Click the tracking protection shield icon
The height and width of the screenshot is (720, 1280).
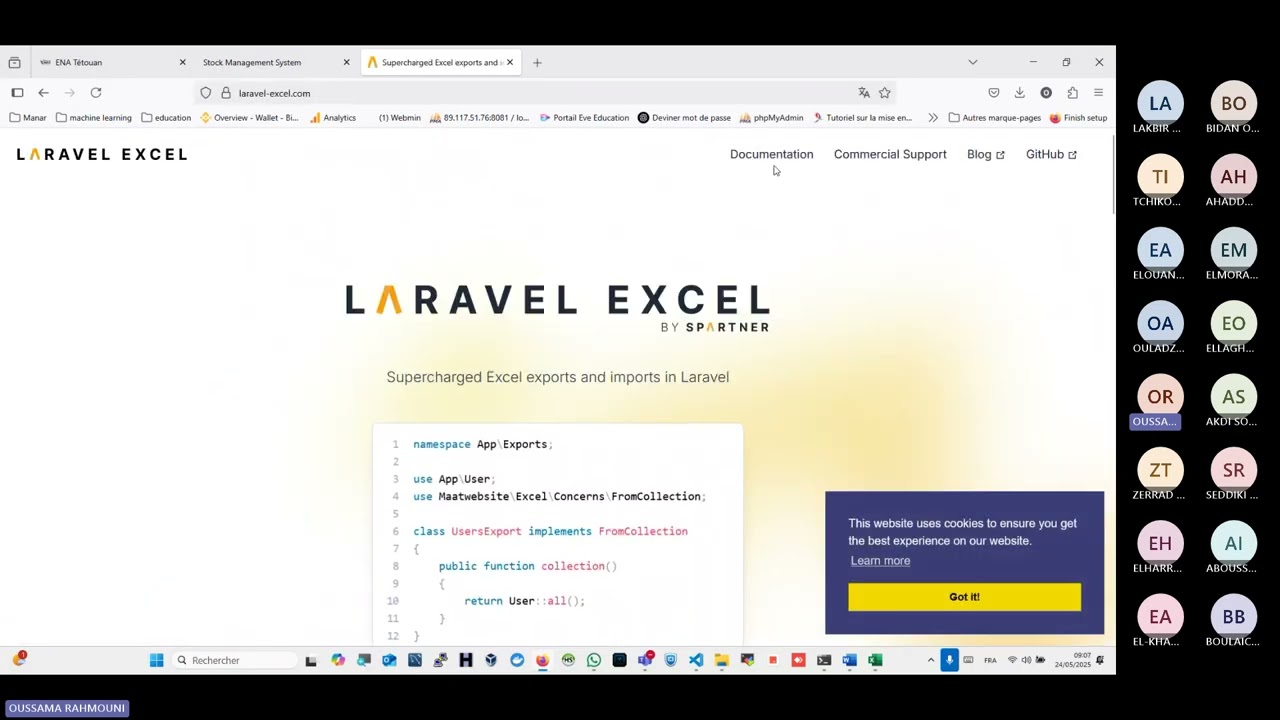click(x=206, y=93)
